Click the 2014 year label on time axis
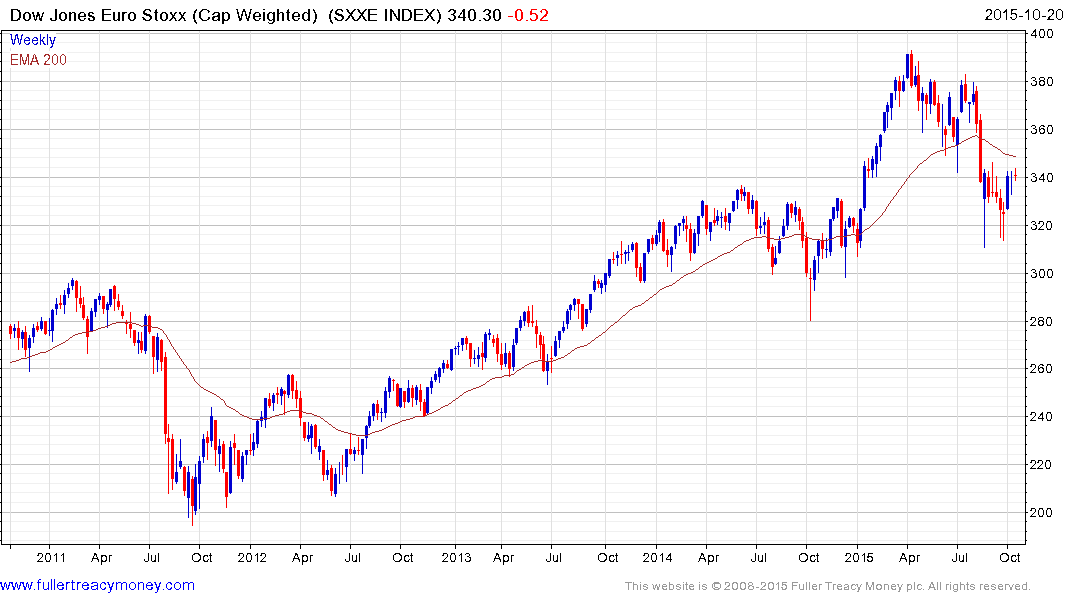The image size is (1075, 600). [x=657, y=557]
